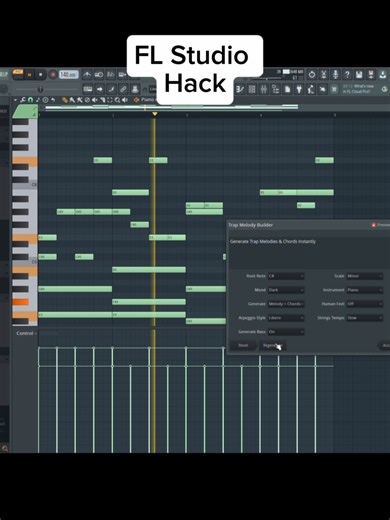Click the playback speaker tool icon
The image size is (390, 520).
[125, 100]
